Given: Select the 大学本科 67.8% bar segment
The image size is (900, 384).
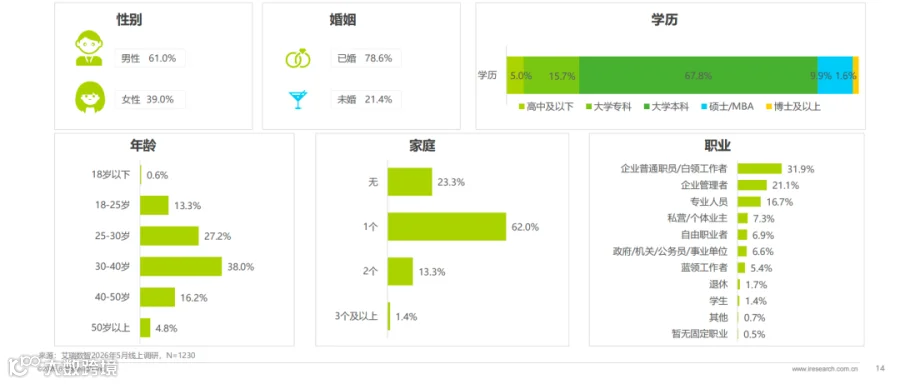Looking at the screenshot, I should click(x=698, y=75).
